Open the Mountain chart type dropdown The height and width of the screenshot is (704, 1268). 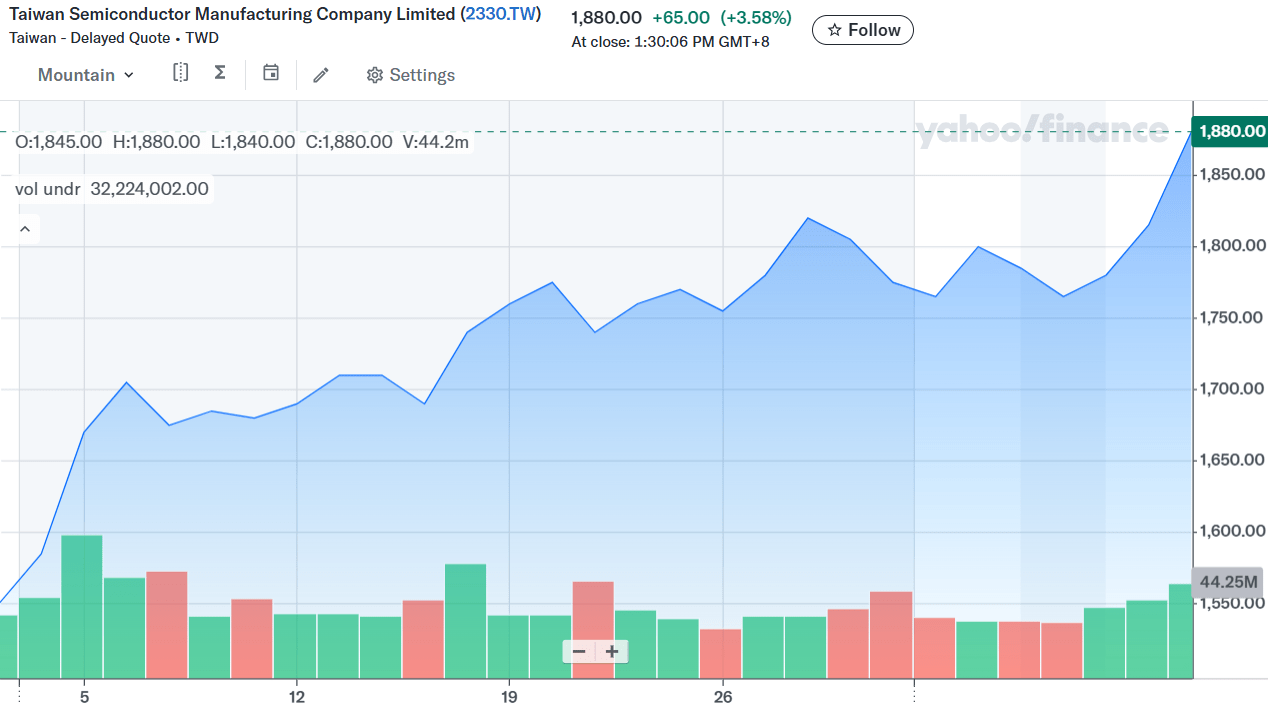85,75
